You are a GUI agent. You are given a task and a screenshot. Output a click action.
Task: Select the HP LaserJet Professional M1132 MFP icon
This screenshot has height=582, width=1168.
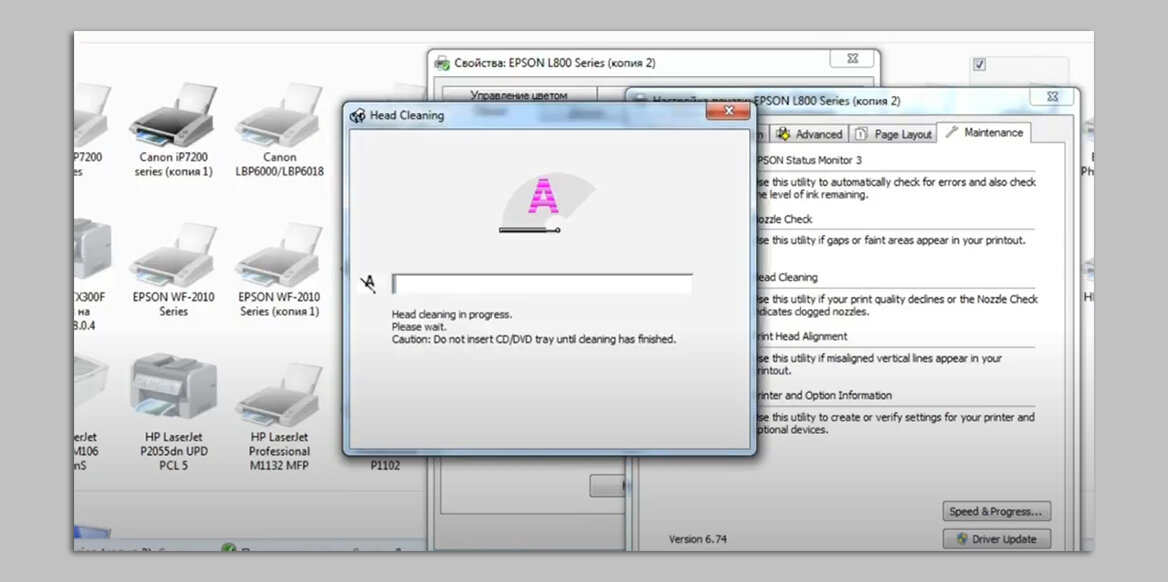279,395
